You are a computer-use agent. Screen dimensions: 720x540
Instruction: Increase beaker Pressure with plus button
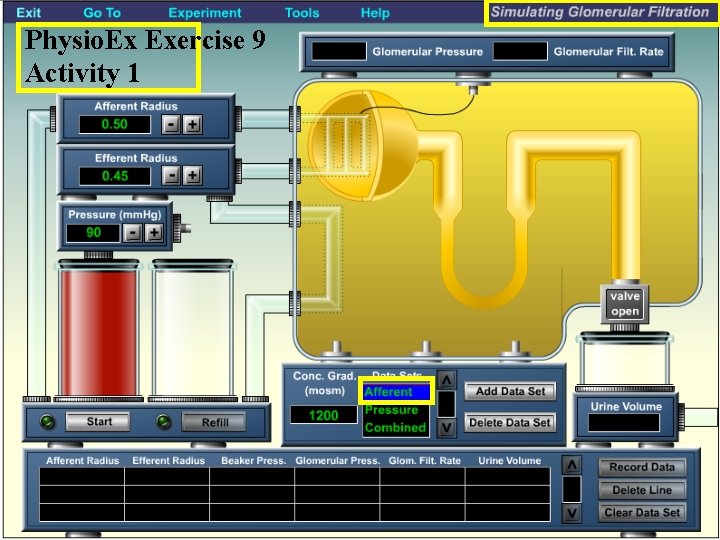pos(154,233)
